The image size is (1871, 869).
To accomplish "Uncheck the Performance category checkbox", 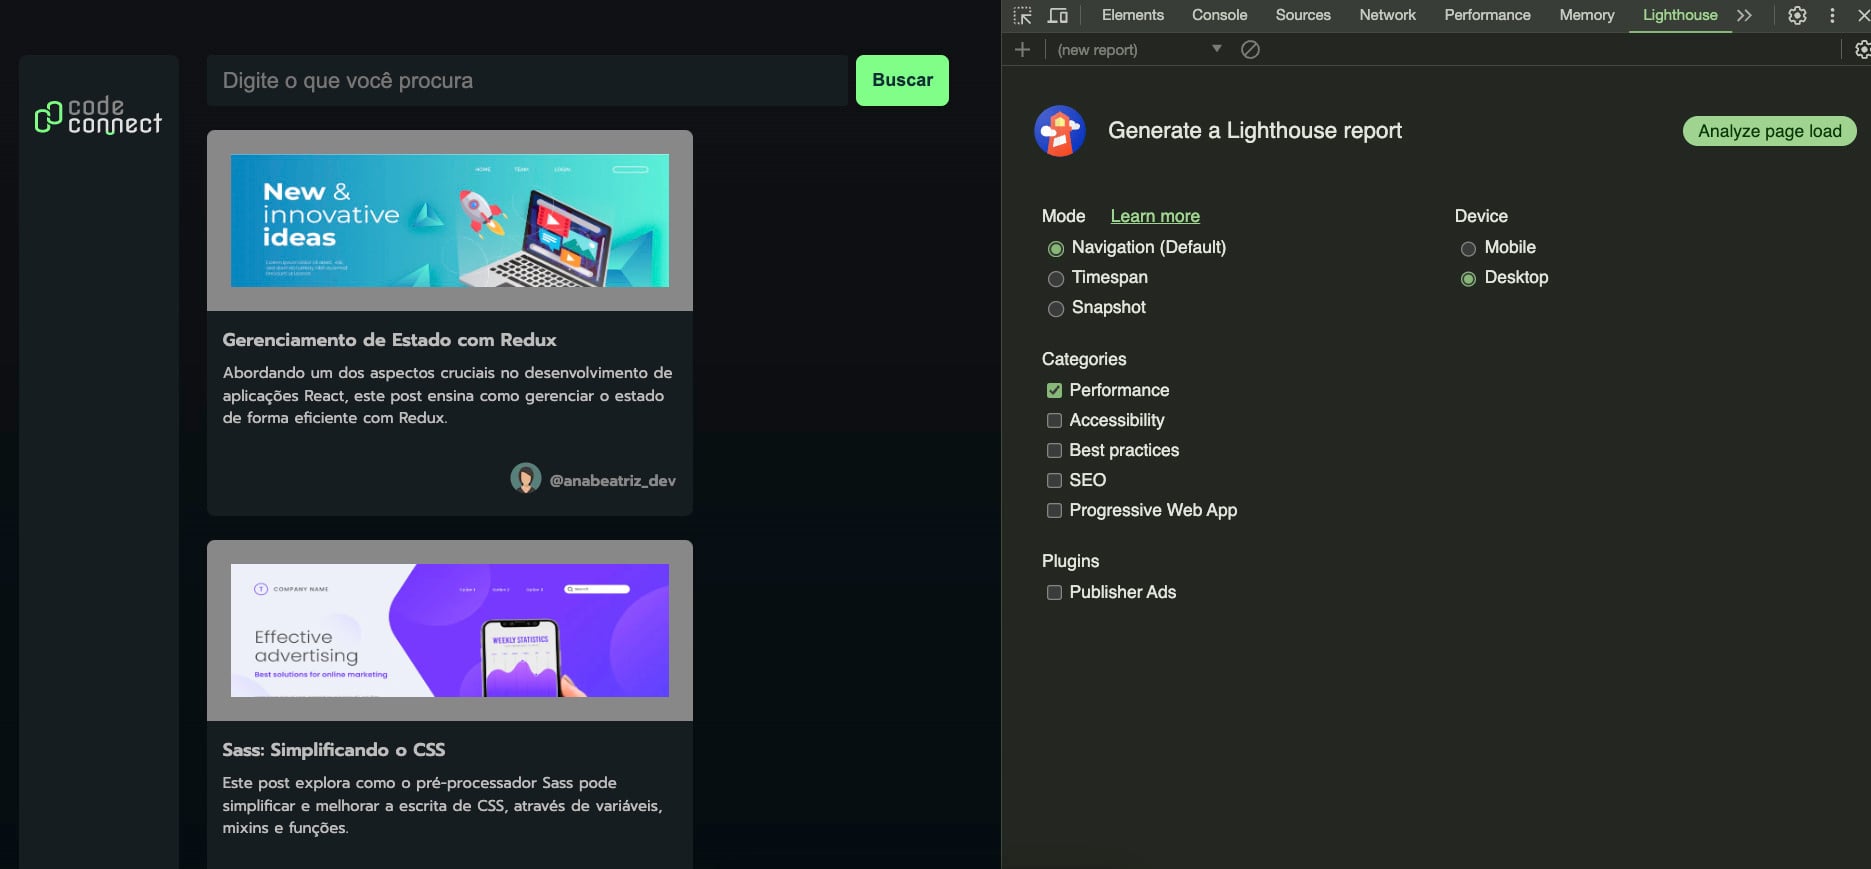I will coord(1054,391).
